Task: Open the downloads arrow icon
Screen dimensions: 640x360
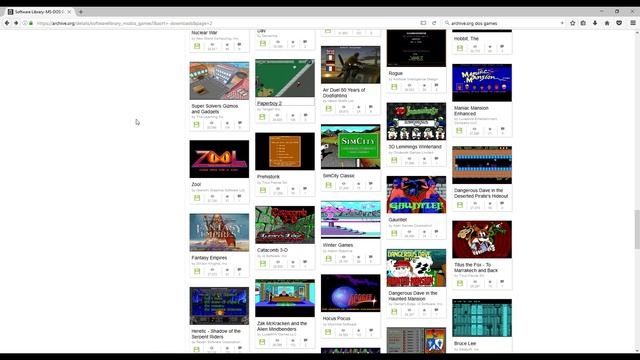Action: pyautogui.click(x=595, y=23)
